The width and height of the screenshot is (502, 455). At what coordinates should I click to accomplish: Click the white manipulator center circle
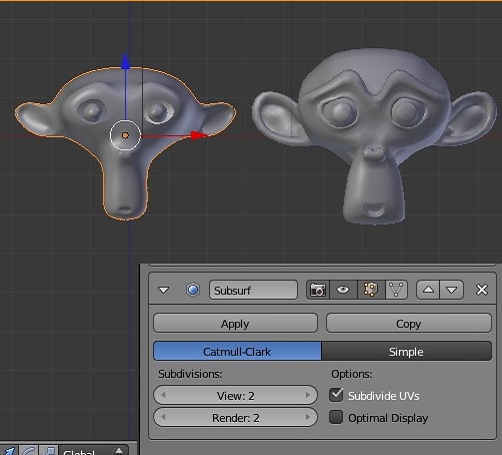coord(125,135)
